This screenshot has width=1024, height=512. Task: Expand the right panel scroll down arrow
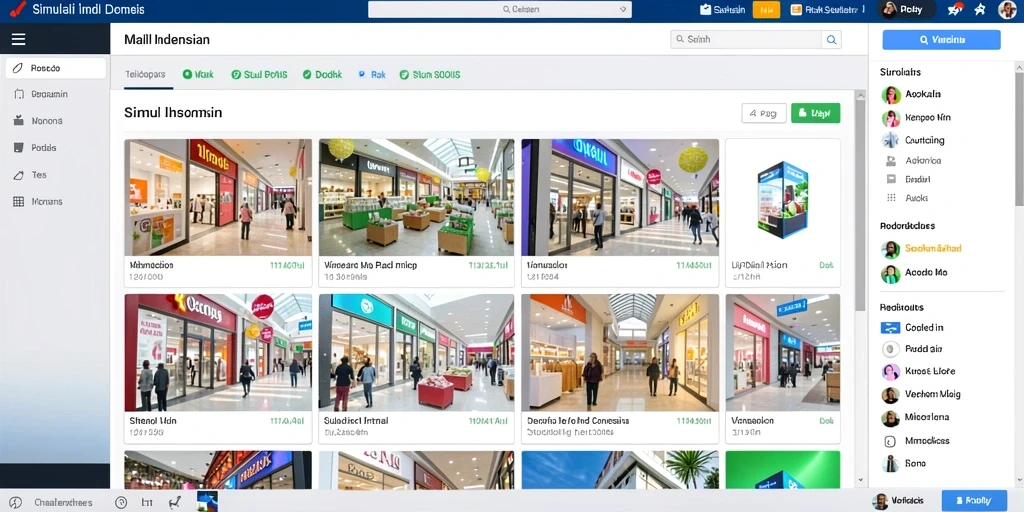pos(1018,480)
